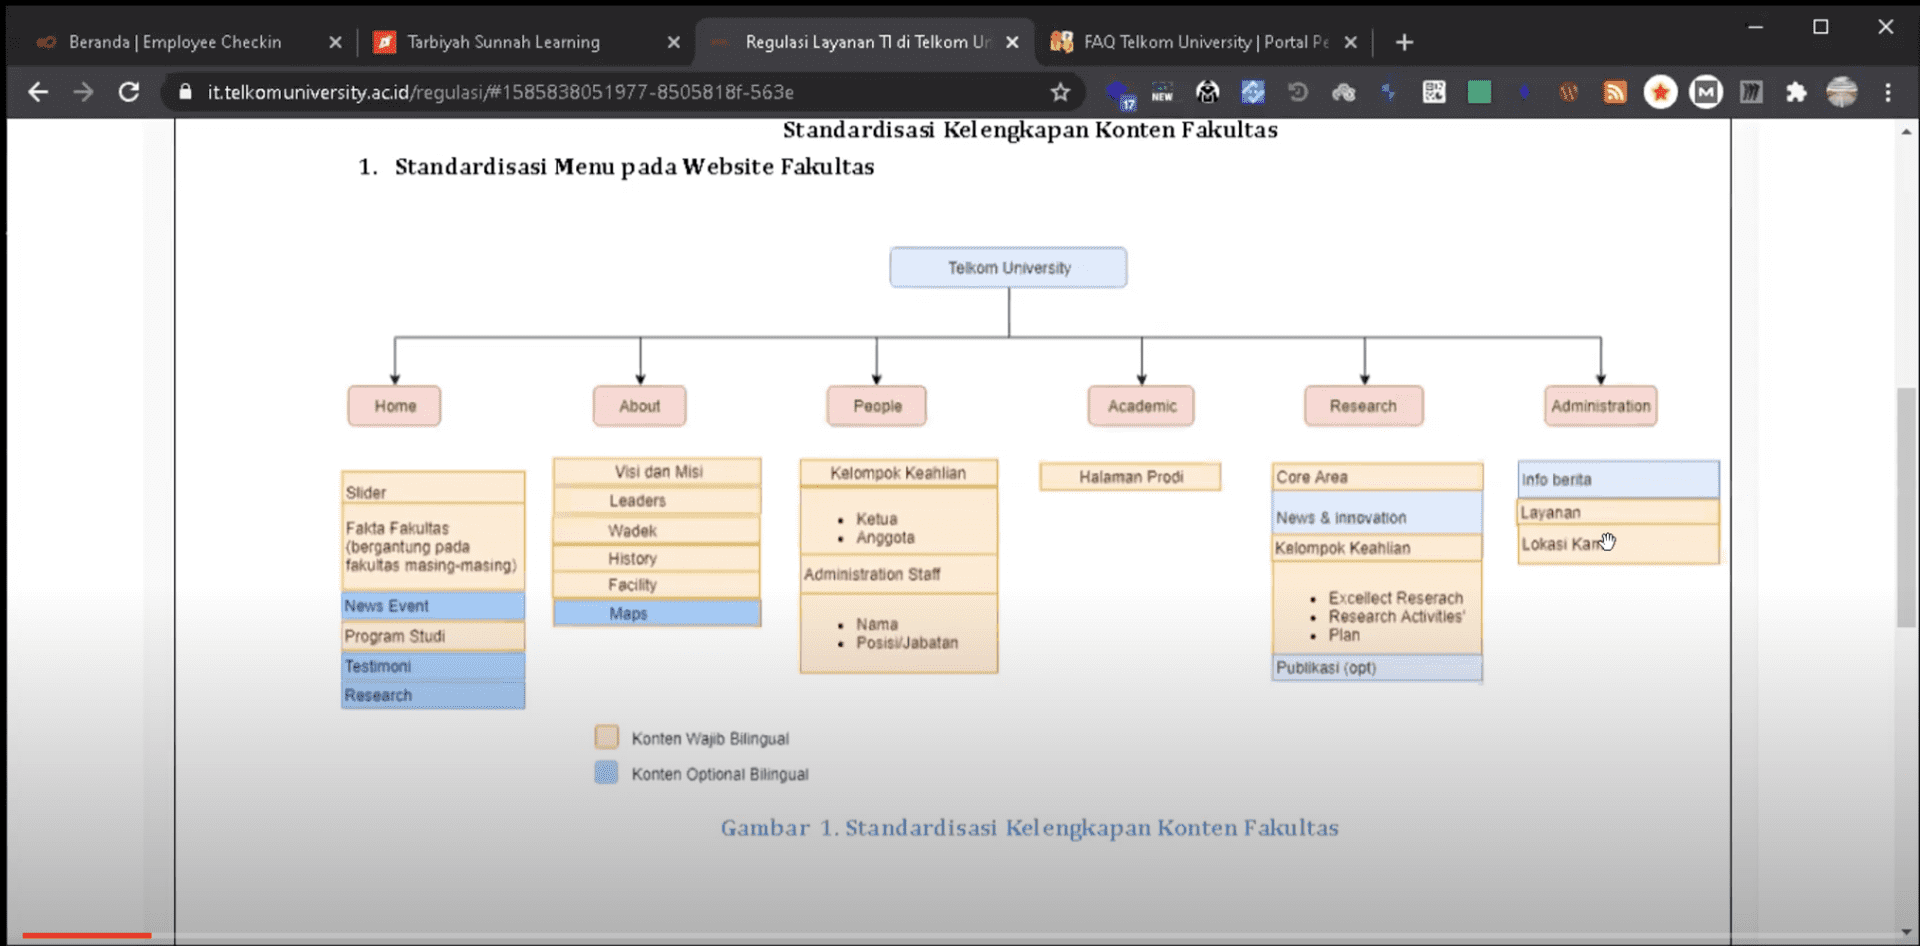Click the history clock extension icon
Screen dimensions: 1920x946
[1298, 92]
